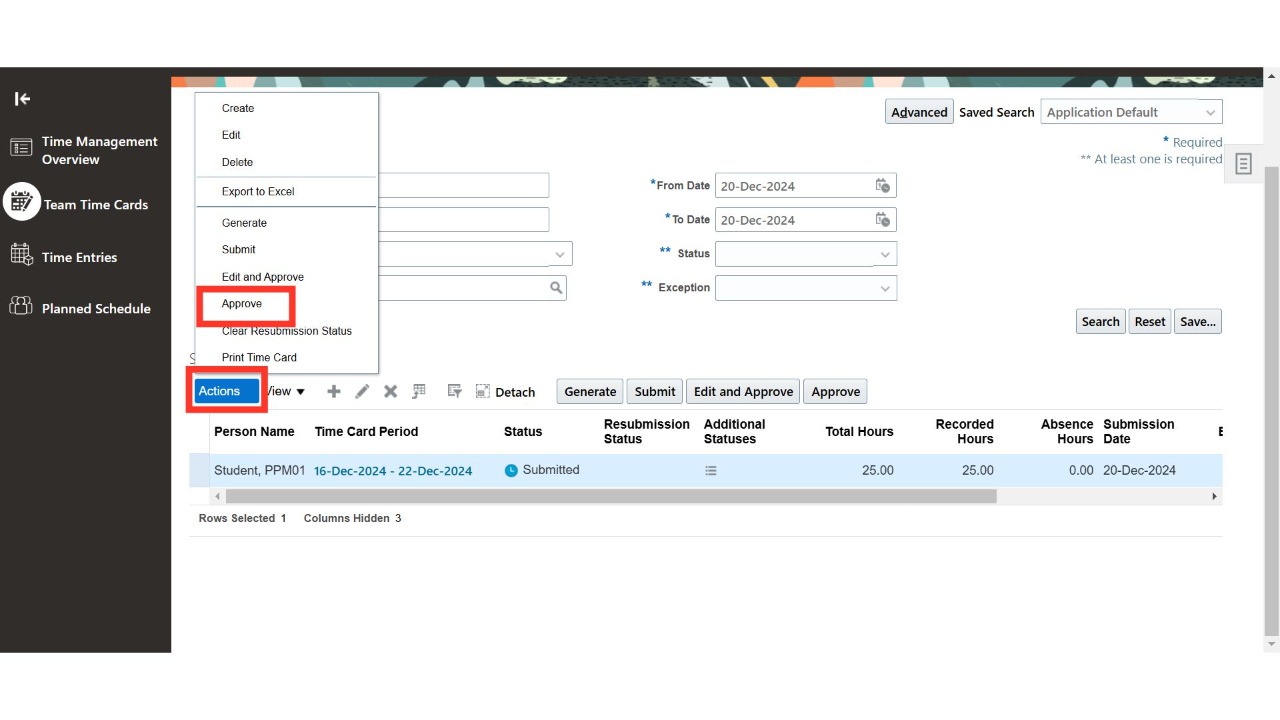The height and width of the screenshot is (720, 1280).
Task: Click the Edit and Approve toolbar button
Action: coord(743,392)
